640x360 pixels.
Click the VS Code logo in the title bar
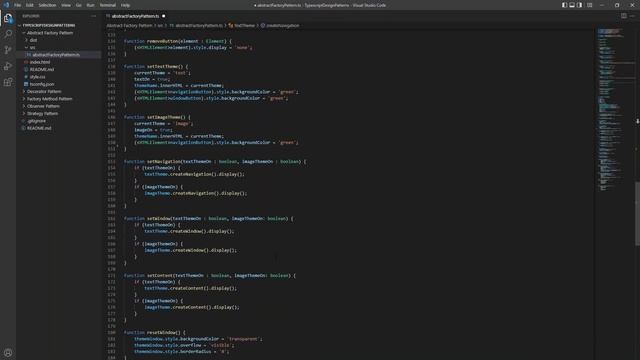(6, 5)
